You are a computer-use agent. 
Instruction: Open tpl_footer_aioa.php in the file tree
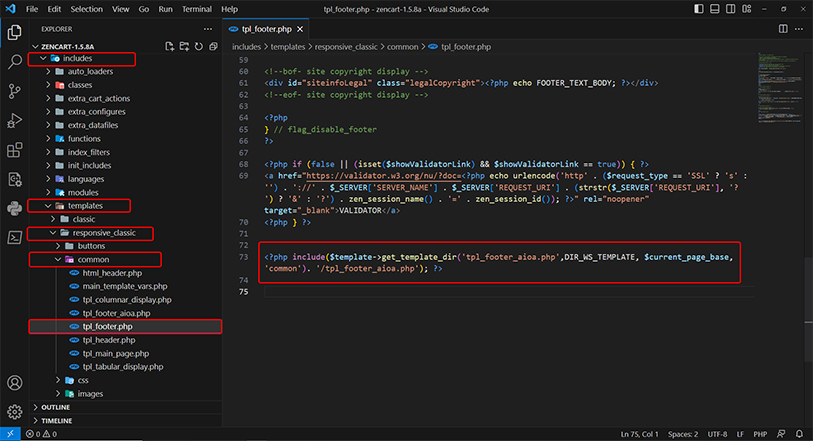[116, 313]
